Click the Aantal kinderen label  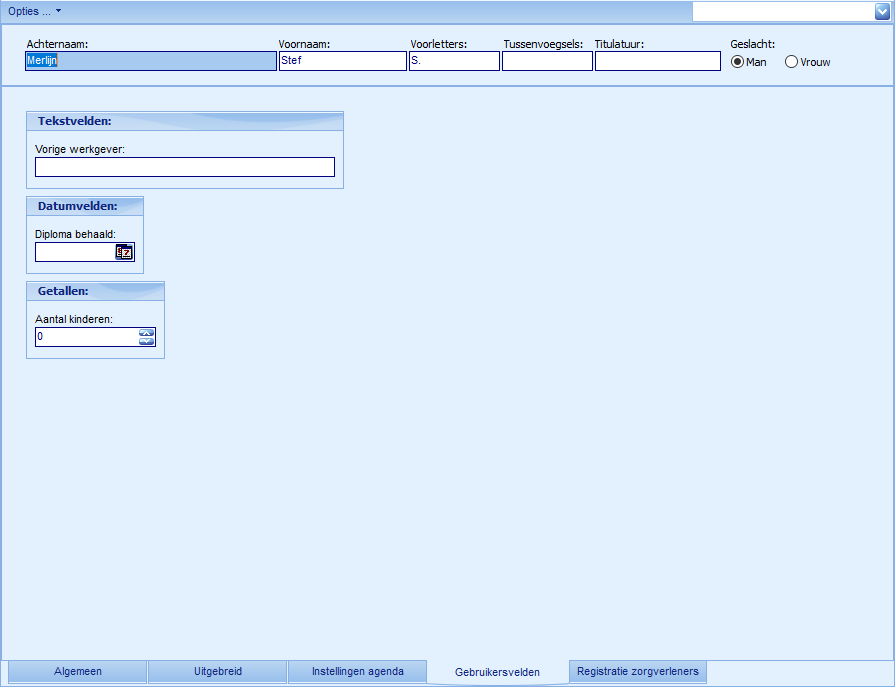(x=74, y=320)
